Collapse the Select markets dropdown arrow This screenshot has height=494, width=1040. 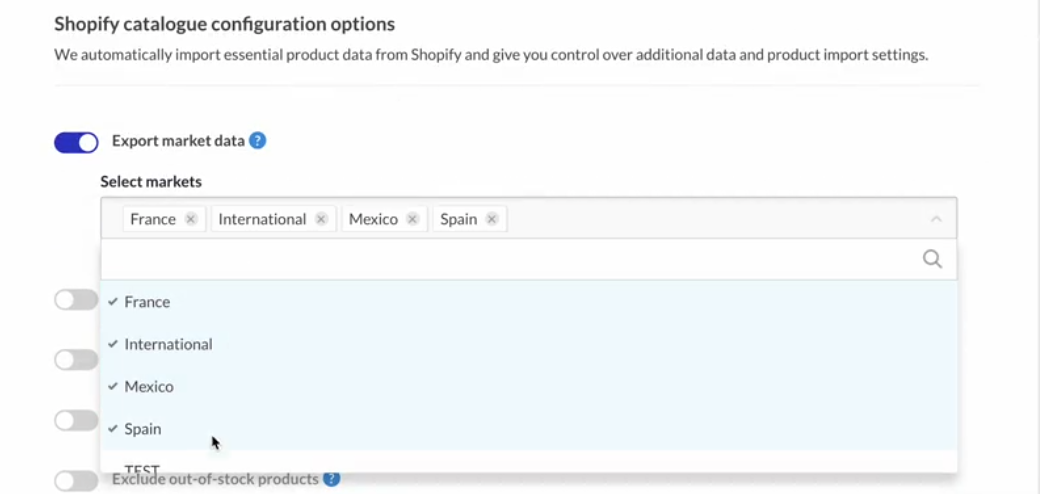tap(936, 219)
